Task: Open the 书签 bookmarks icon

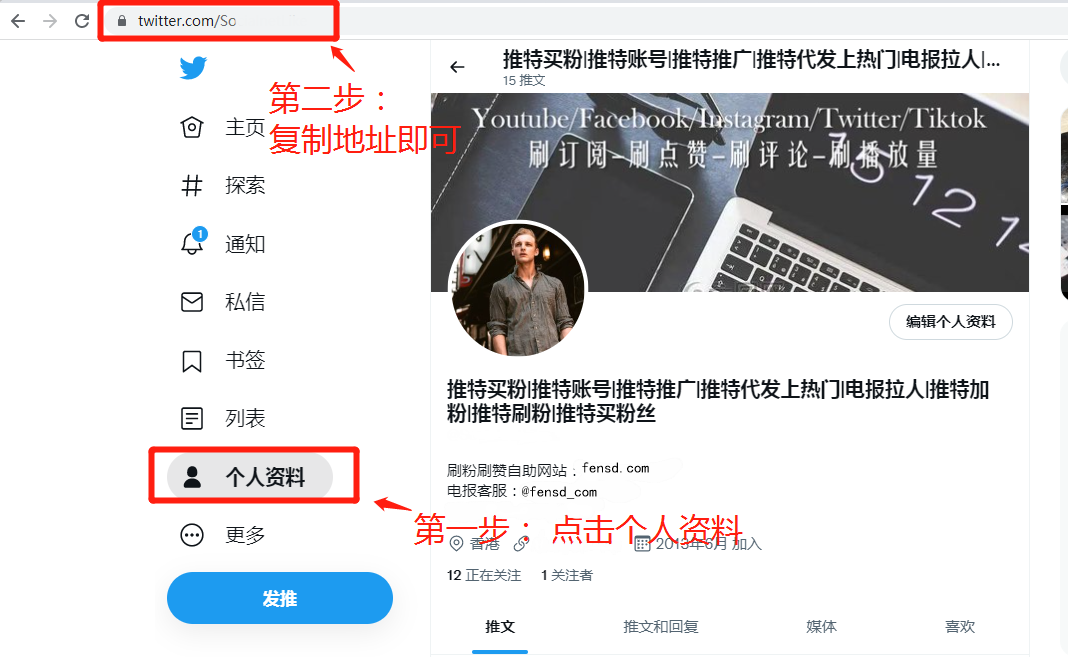Action: click(x=192, y=361)
